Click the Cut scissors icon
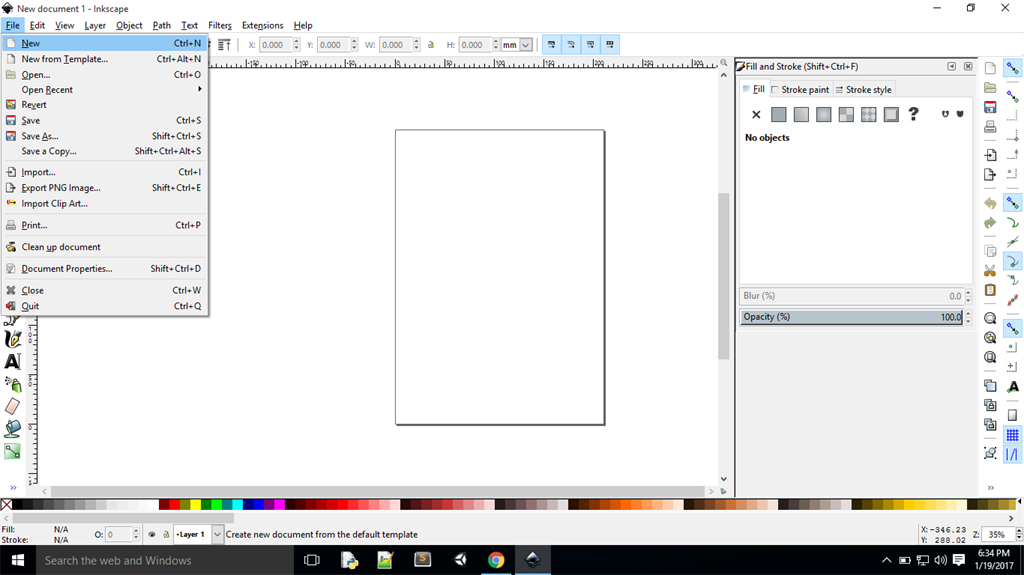The image size is (1024, 575). point(990,271)
